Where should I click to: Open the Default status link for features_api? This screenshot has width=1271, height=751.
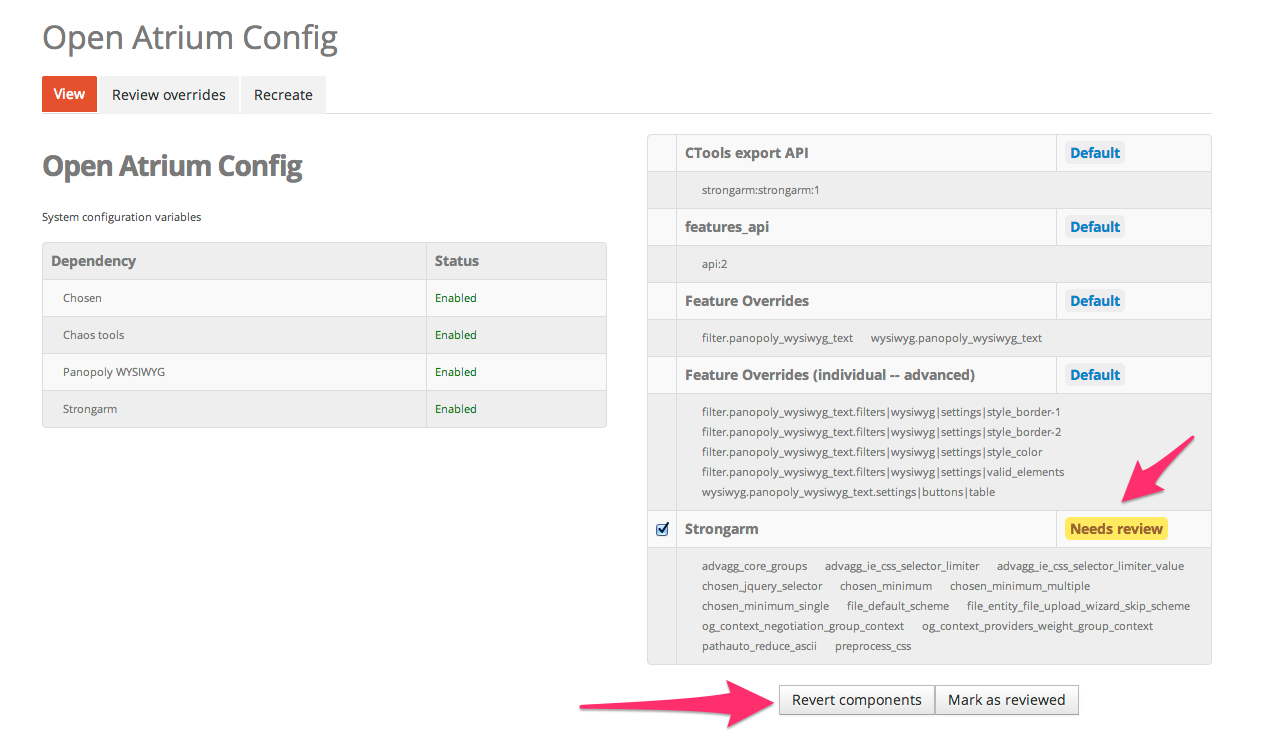click(x=1095, y=227)
